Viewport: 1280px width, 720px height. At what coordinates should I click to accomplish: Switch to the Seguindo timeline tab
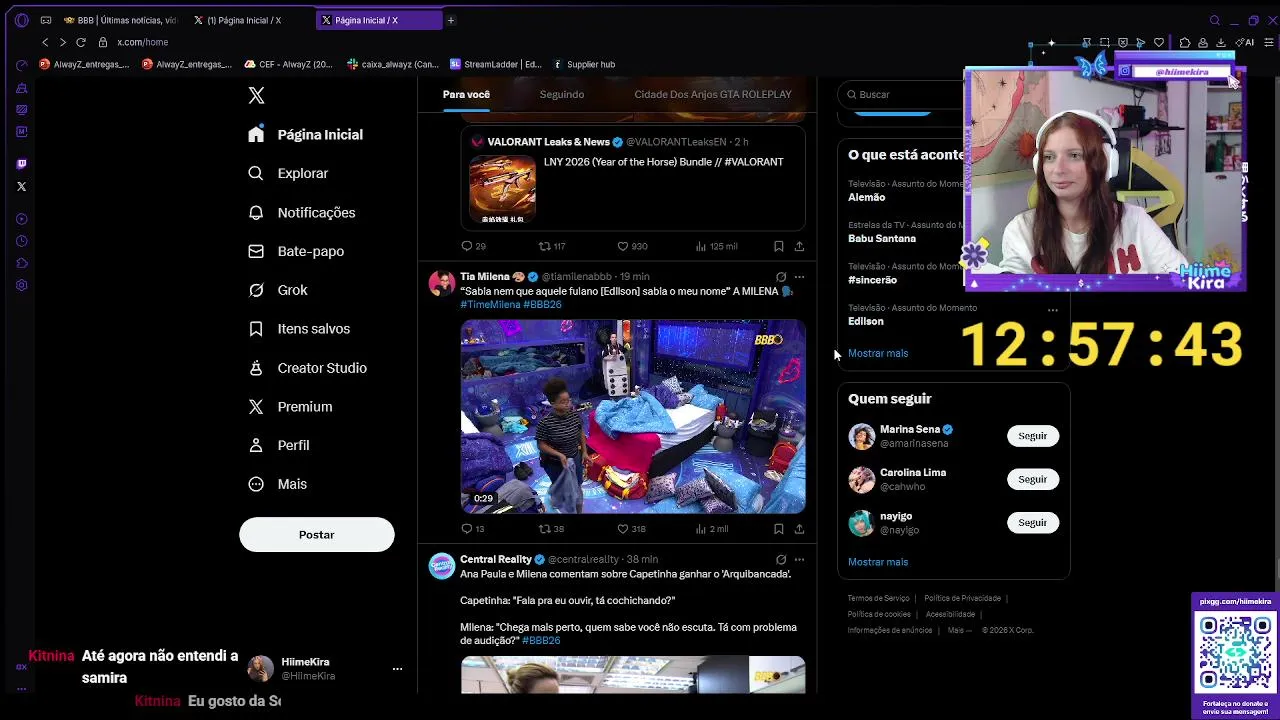tap(562, 94)
